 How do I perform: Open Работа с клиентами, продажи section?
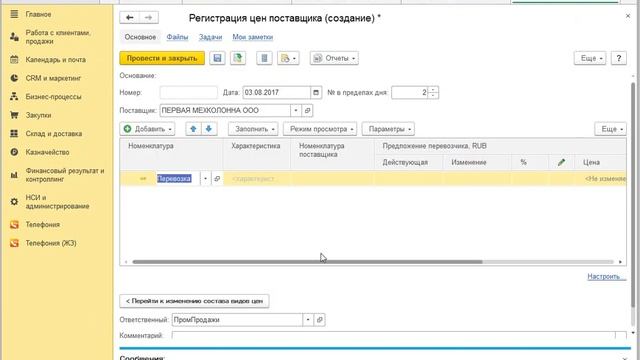coord(58,37)
